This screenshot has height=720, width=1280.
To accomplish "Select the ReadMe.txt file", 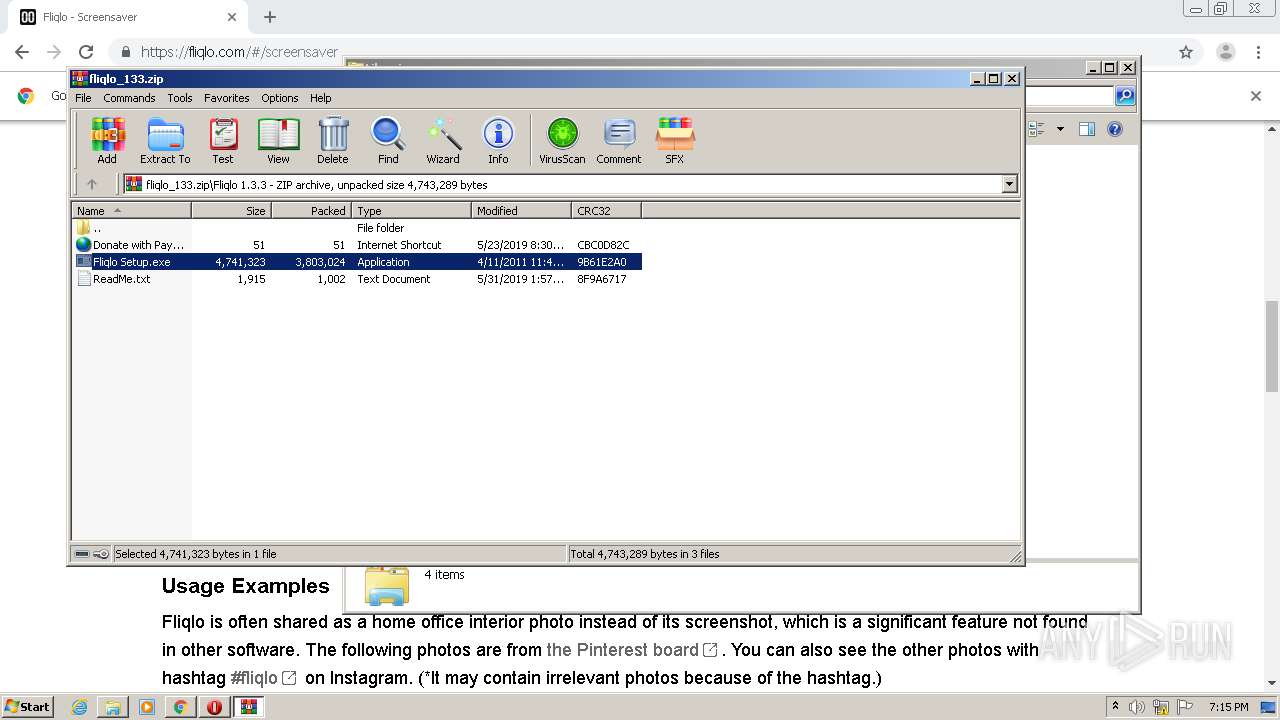I will click(358, 279).
